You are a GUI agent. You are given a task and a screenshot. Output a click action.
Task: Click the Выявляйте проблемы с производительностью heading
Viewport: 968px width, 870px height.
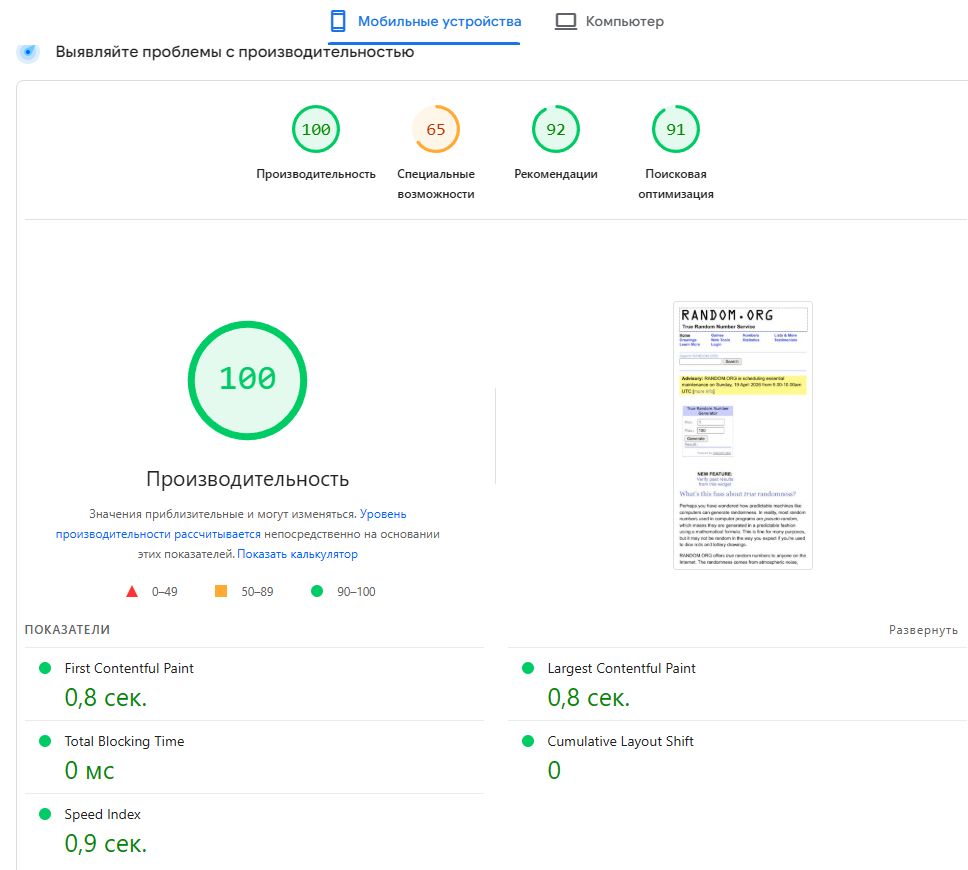(x=235, y=52)
